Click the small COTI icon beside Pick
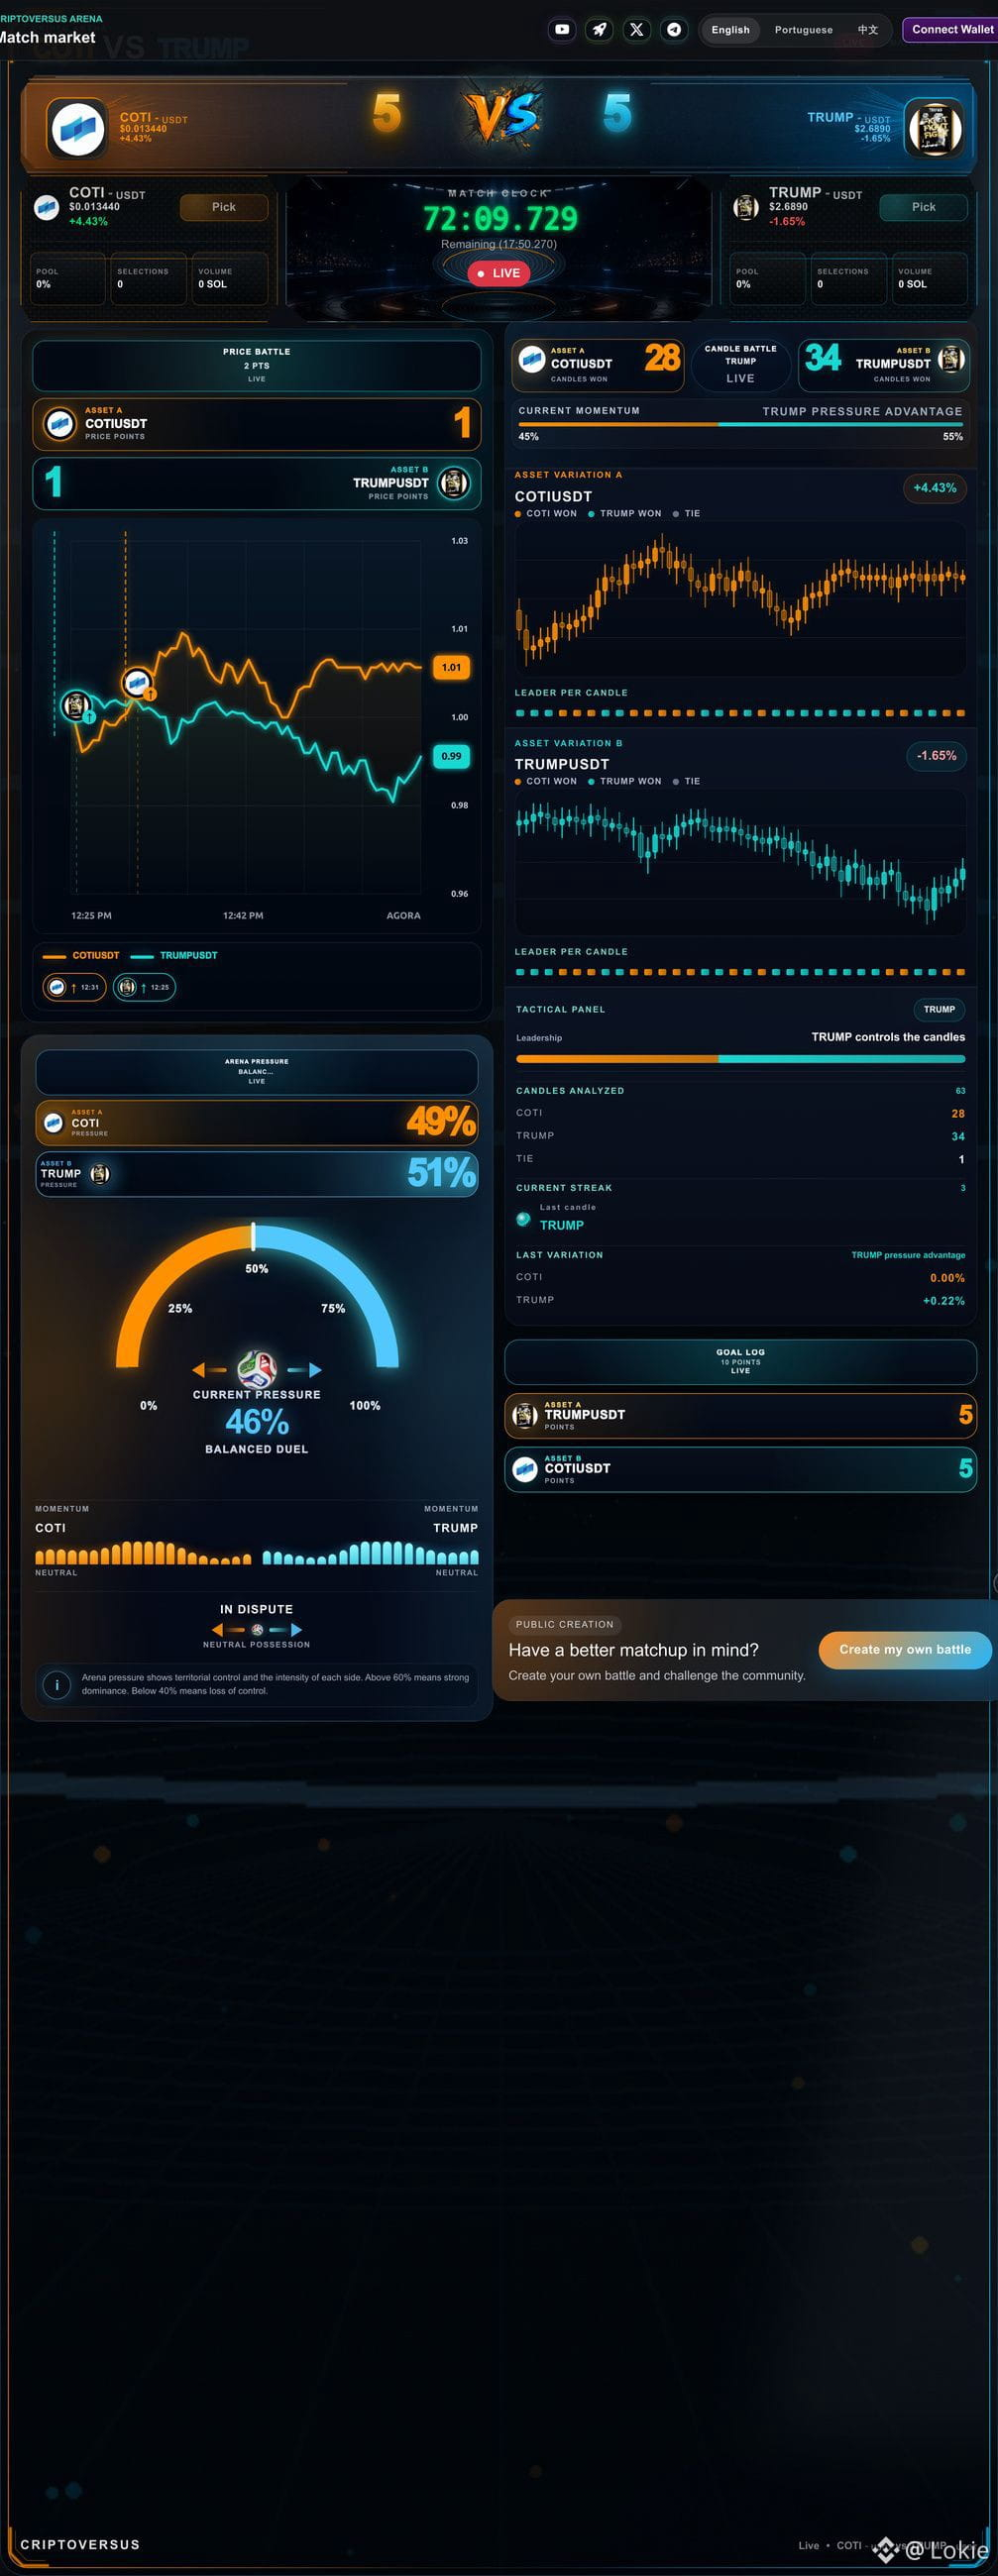This screenshot has height=2576, width=998. 46,207
